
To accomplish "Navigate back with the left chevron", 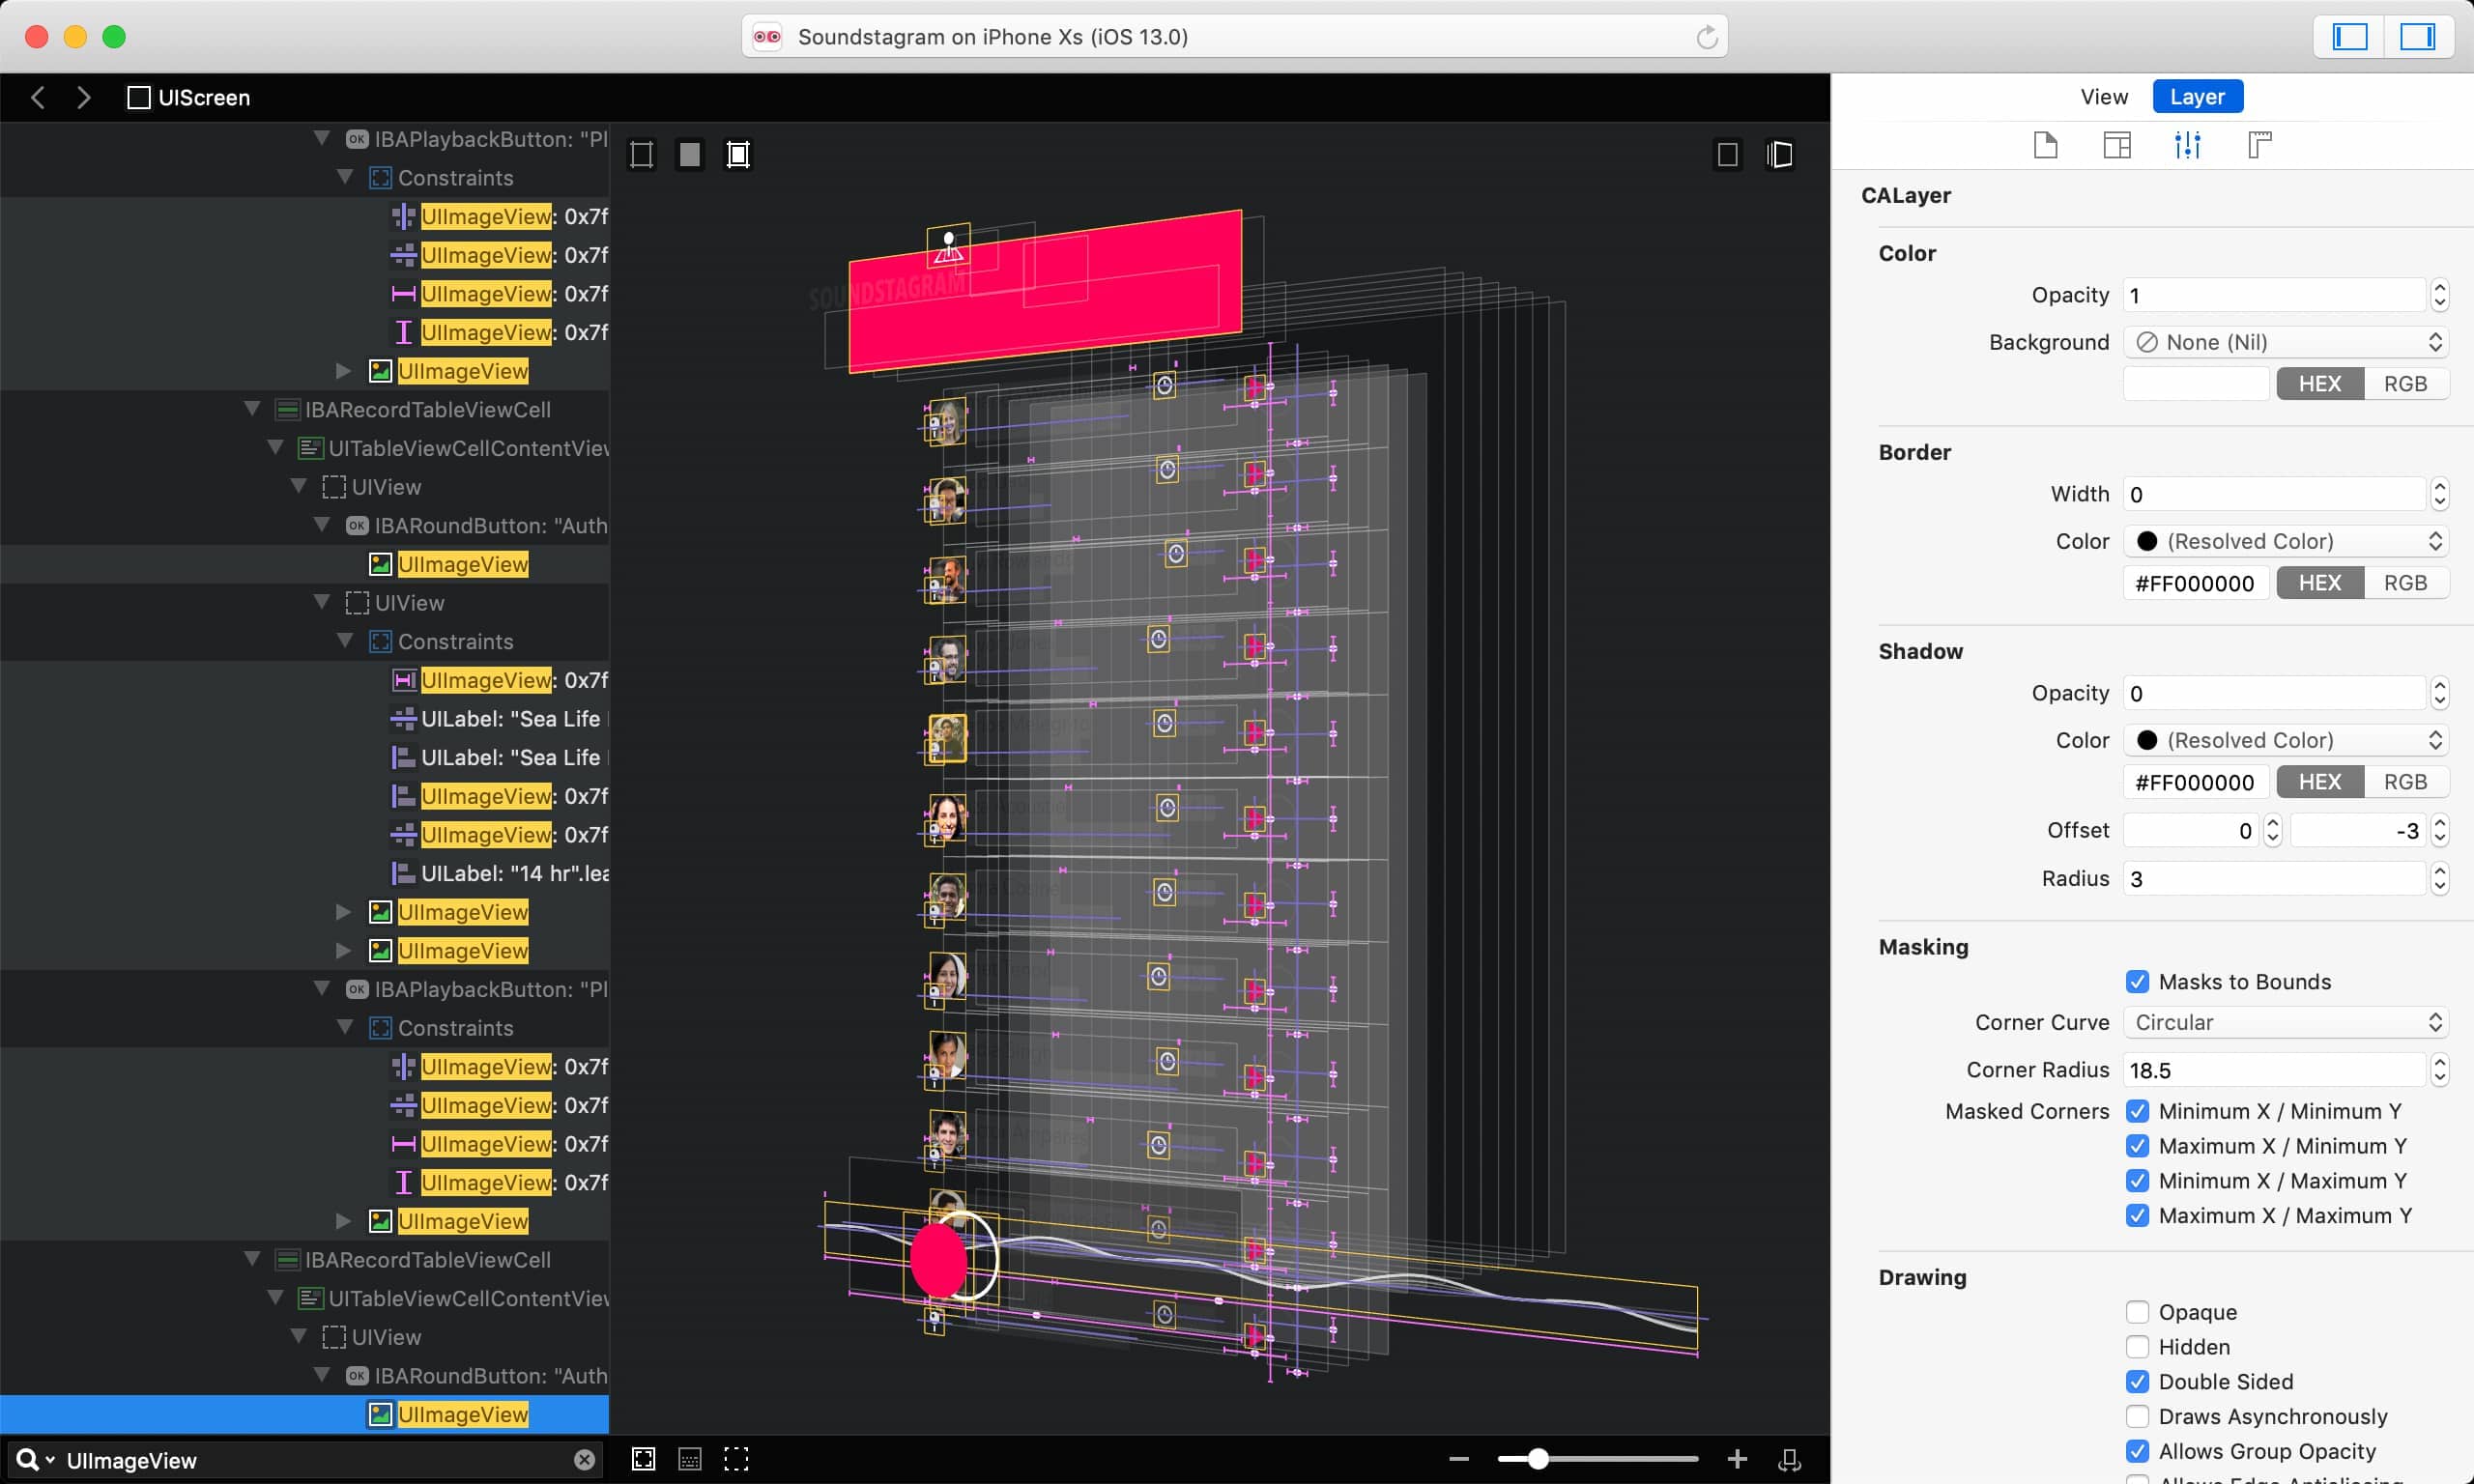I will pos(38,97).
